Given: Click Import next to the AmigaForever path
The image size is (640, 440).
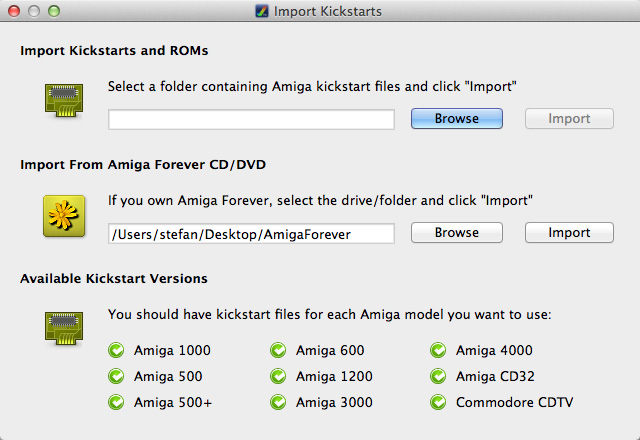Looking at the screenshot, I should [x=569, y=233].
